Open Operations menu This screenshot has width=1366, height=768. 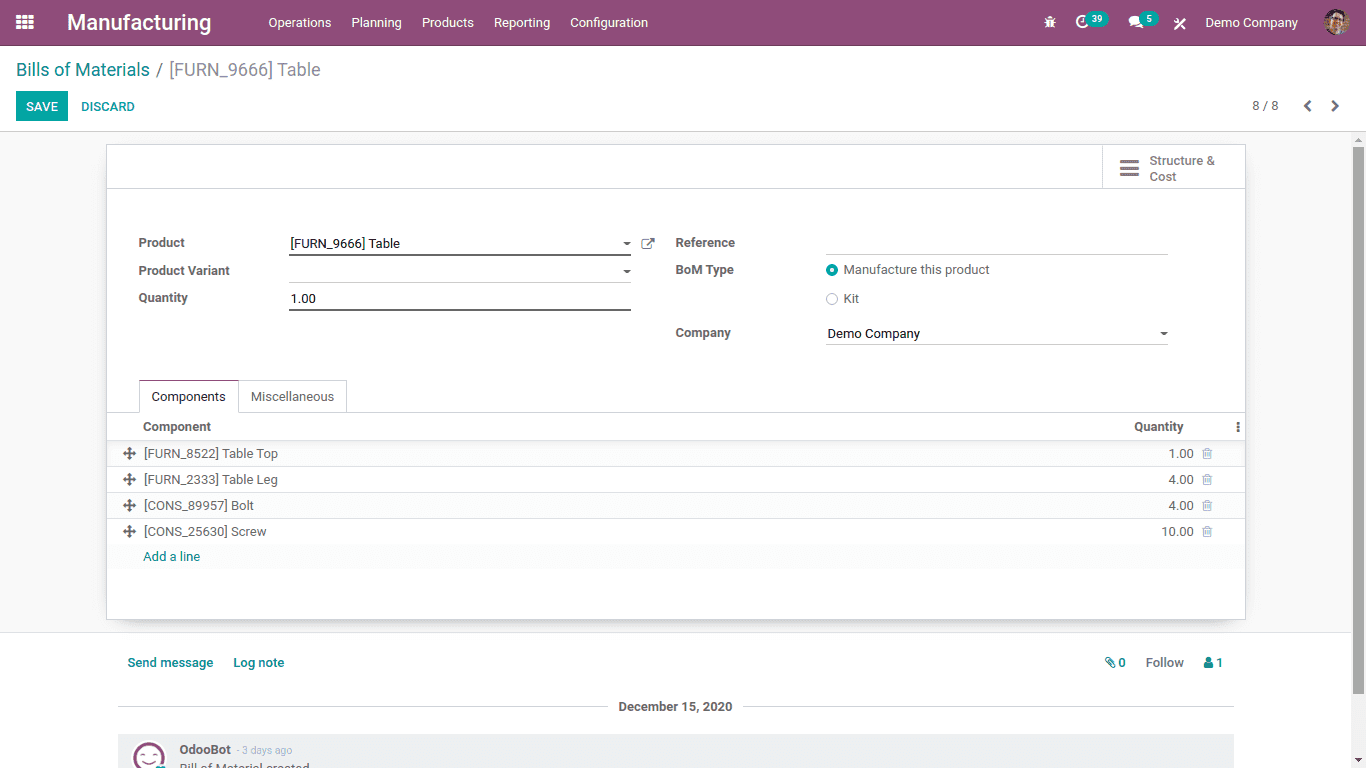click(300, 23)
